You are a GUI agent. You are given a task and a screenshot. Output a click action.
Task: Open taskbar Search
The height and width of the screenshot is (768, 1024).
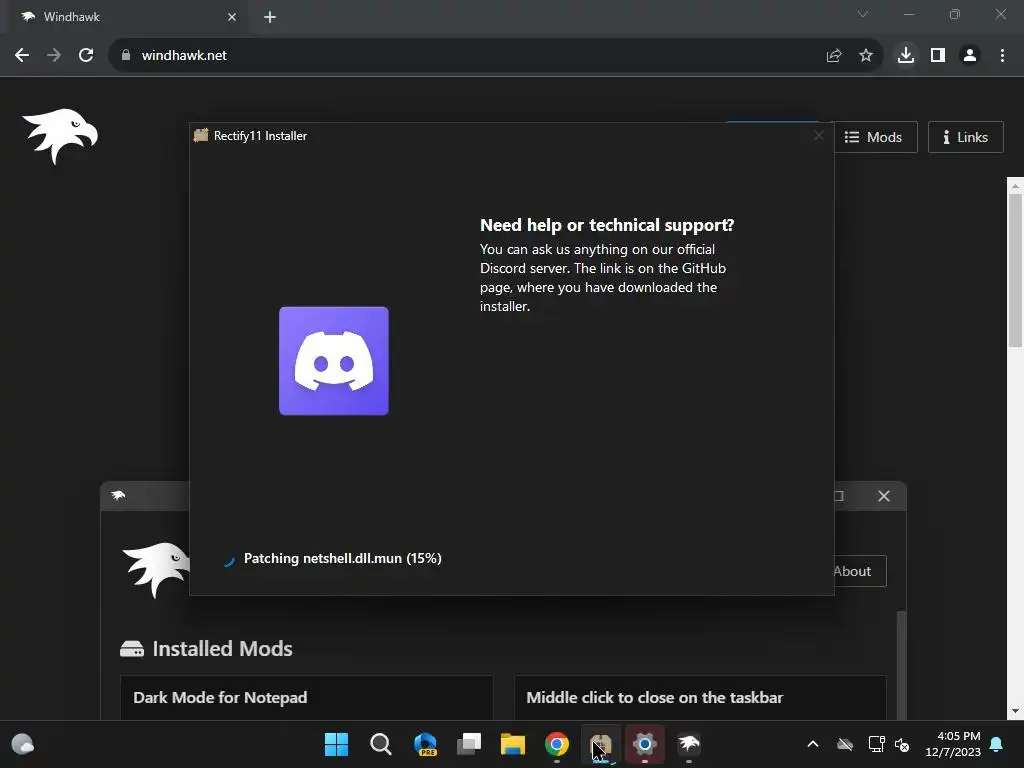381,744
